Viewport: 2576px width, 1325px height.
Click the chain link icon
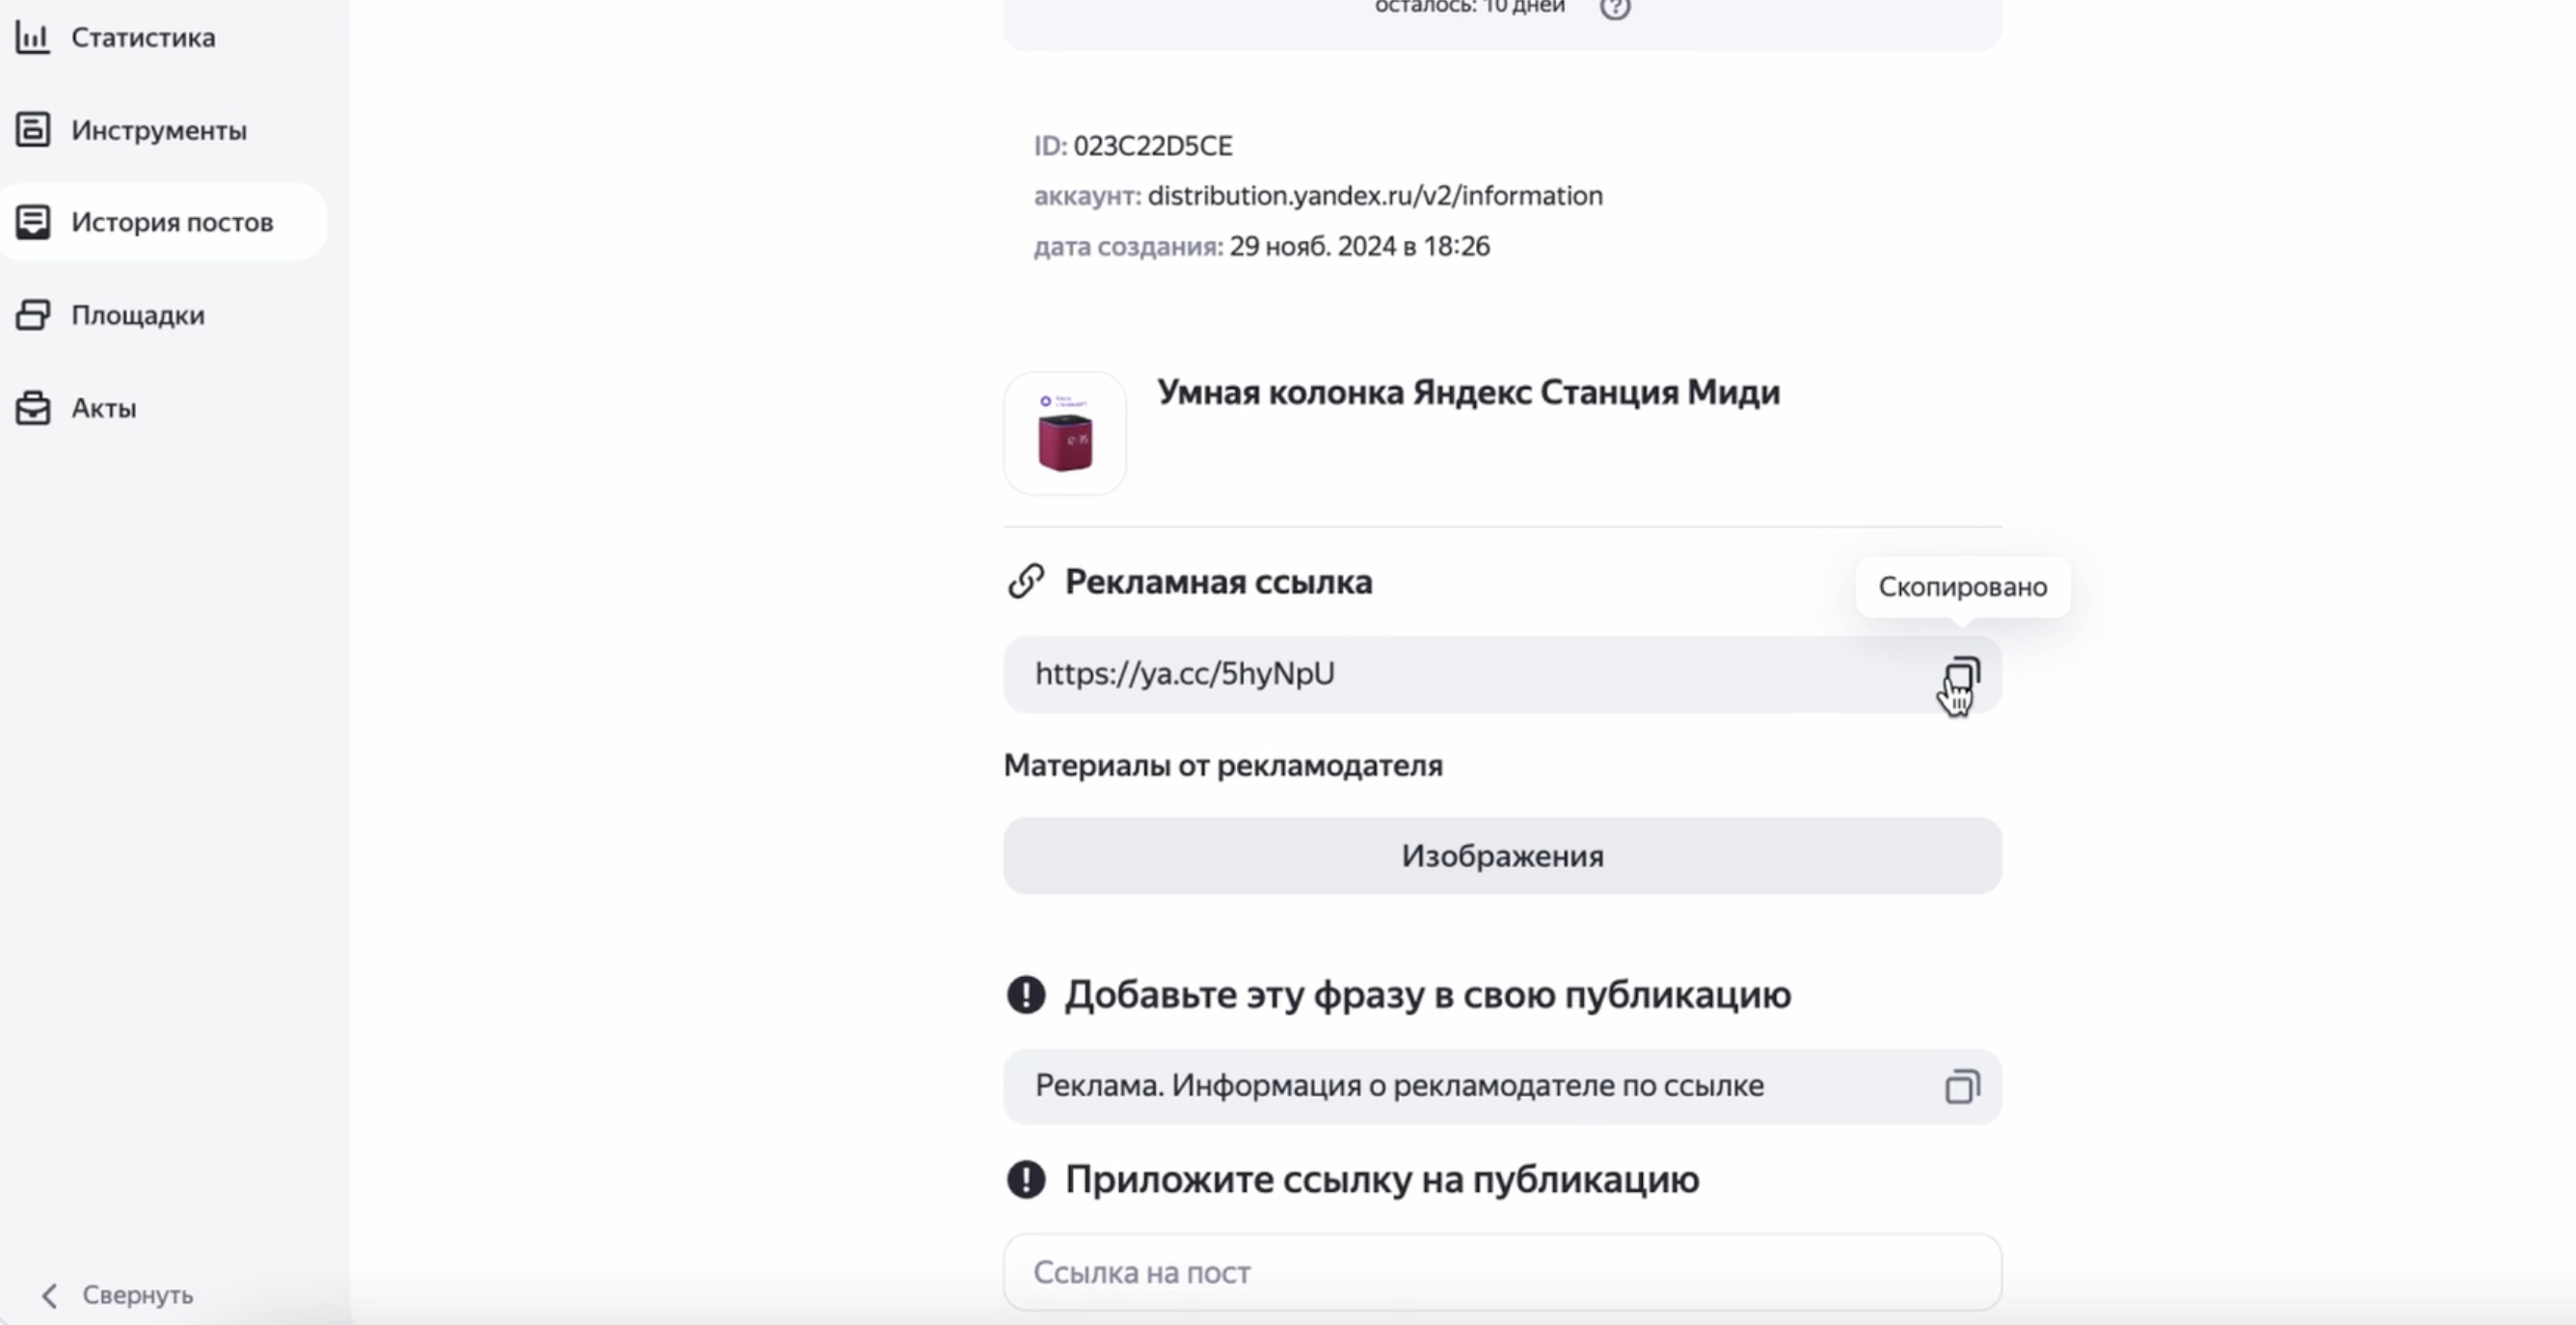click(1026, 581)
